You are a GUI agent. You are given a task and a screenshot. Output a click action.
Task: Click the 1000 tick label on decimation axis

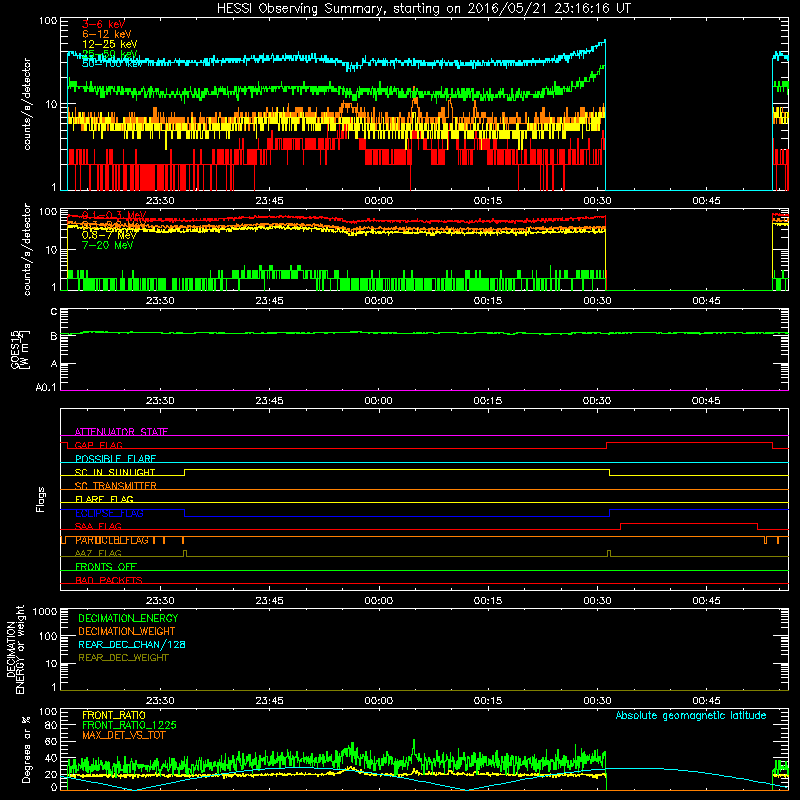[45, 612]
